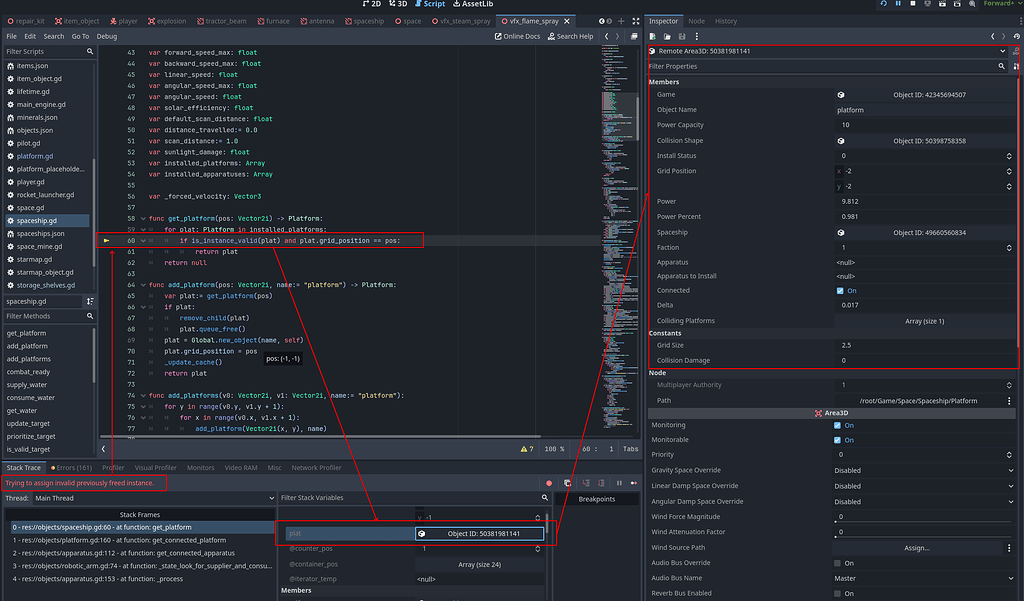Open the load resource folder icon

pyautogui.click(x=668, y=36)
